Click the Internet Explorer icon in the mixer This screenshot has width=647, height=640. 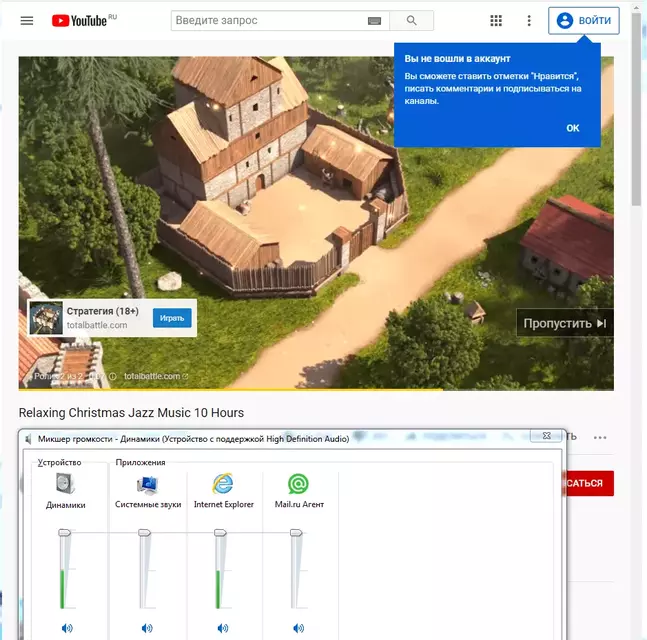[223, 484]
